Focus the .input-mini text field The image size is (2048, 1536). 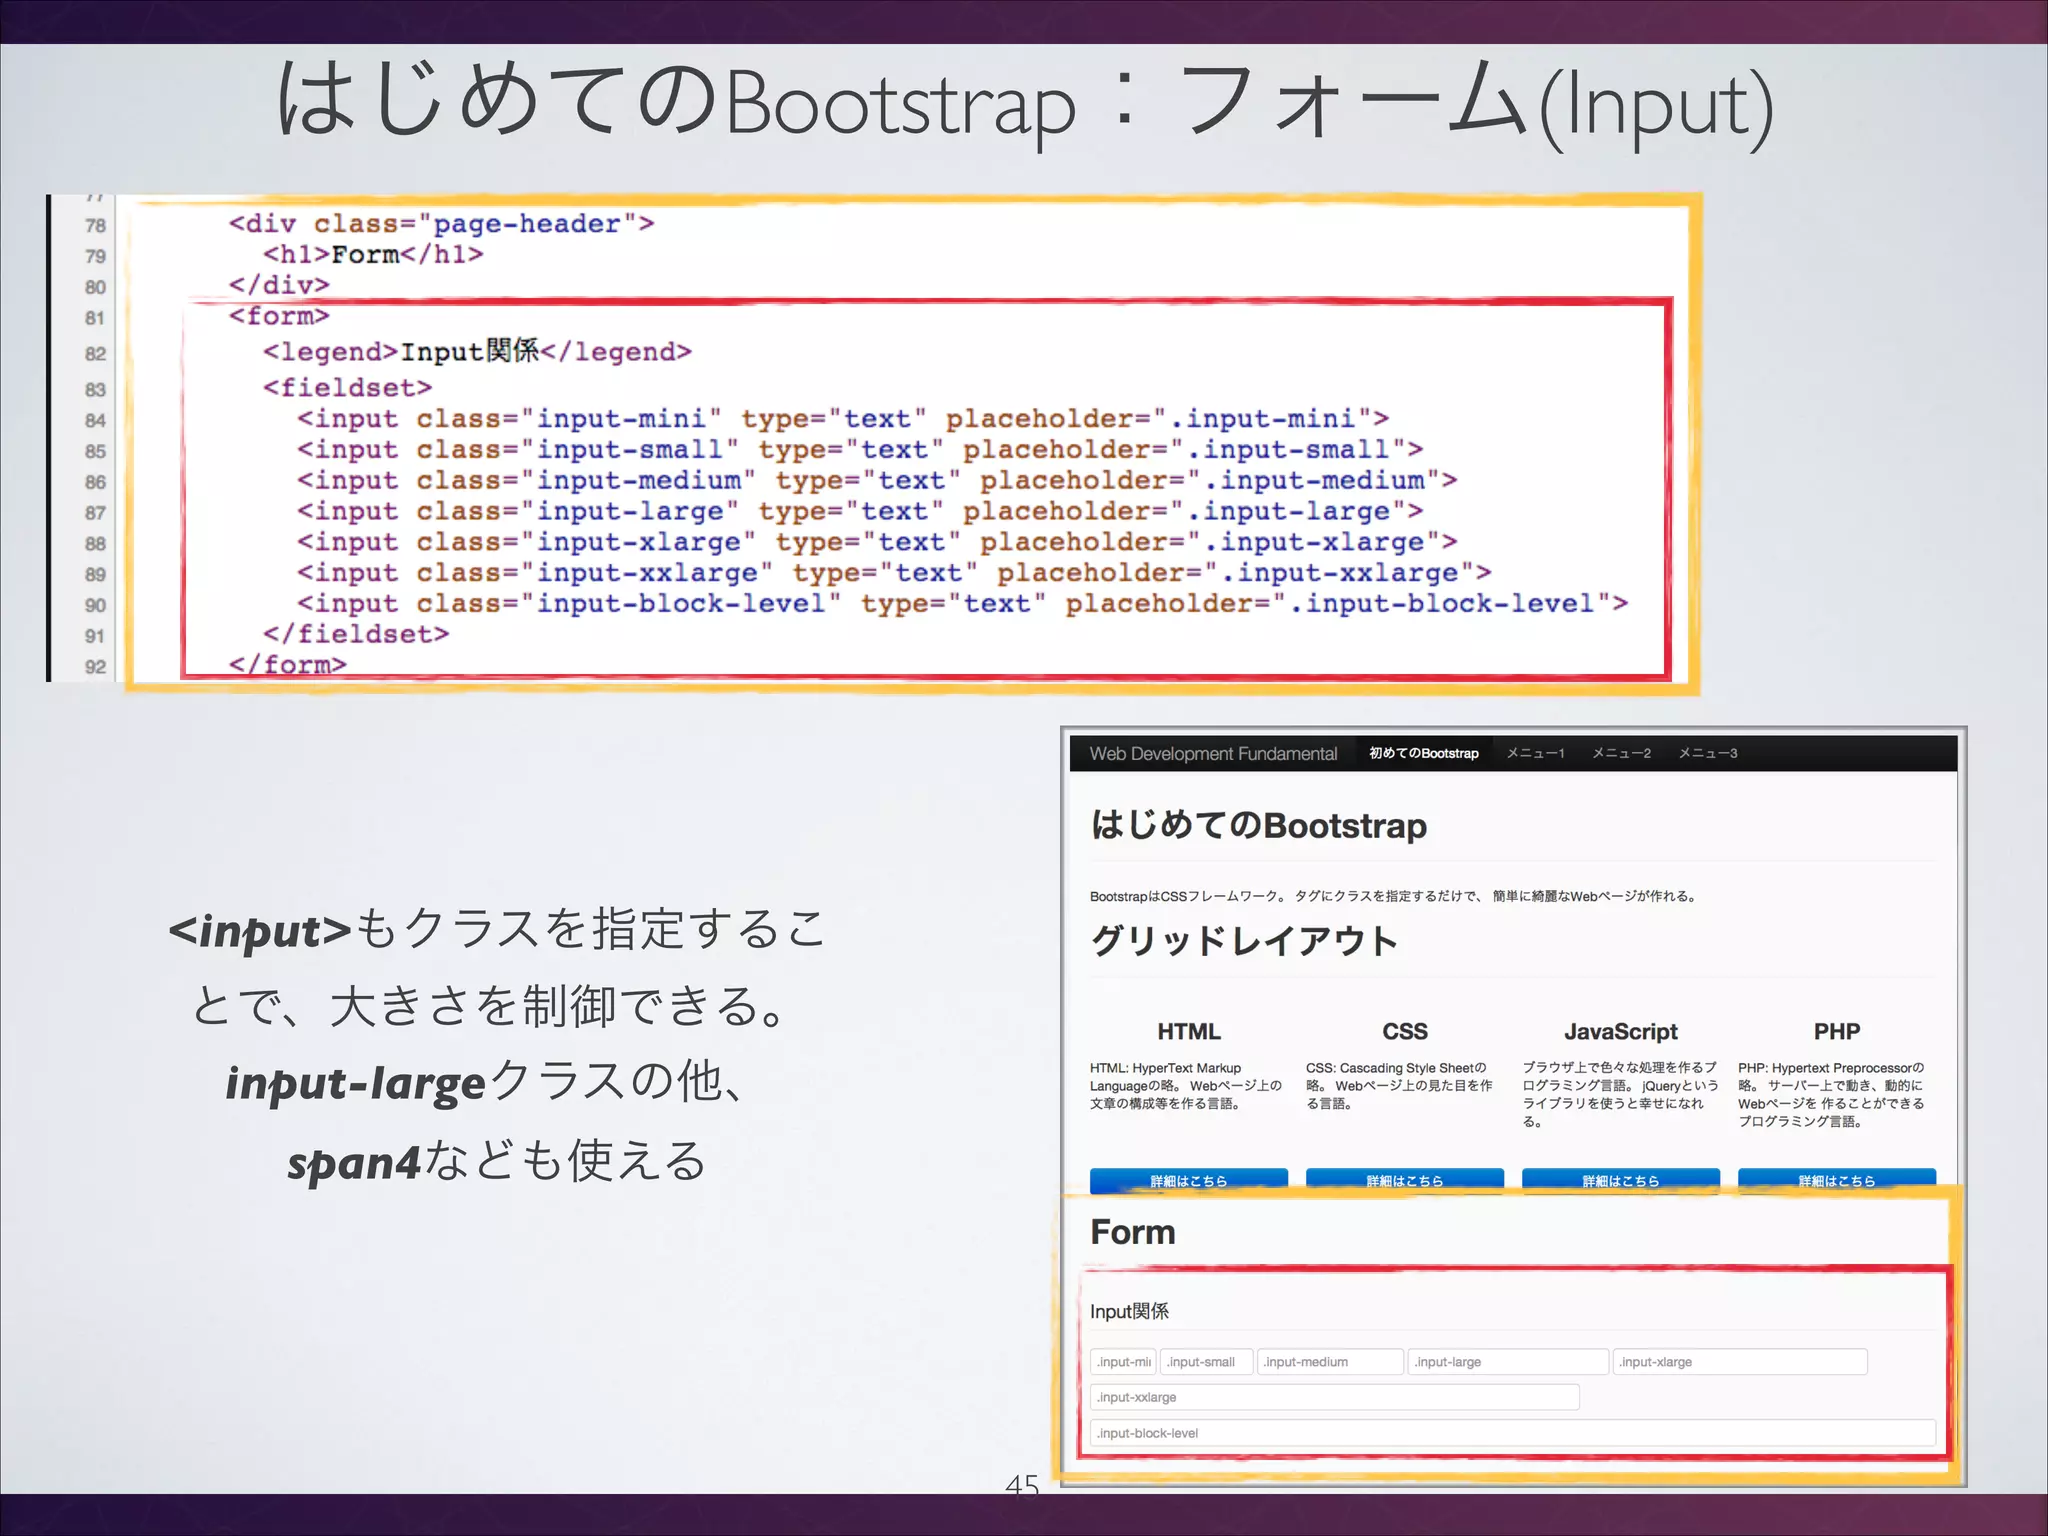[x=1123, y=1362]
